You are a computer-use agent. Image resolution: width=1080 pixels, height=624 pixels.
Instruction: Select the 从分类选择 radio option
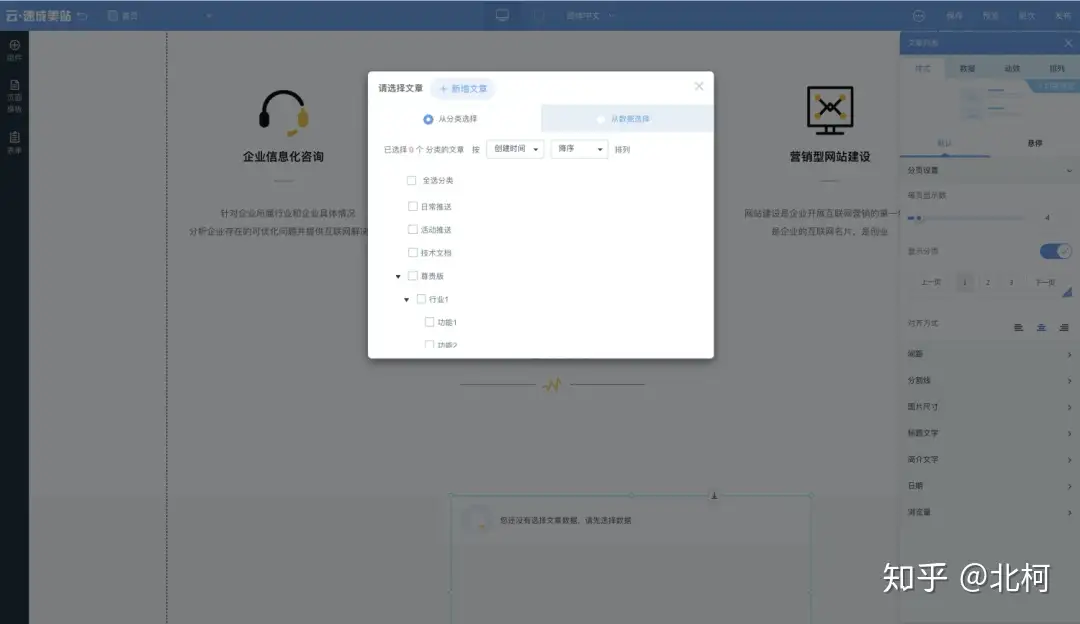[x=428, y=119]
